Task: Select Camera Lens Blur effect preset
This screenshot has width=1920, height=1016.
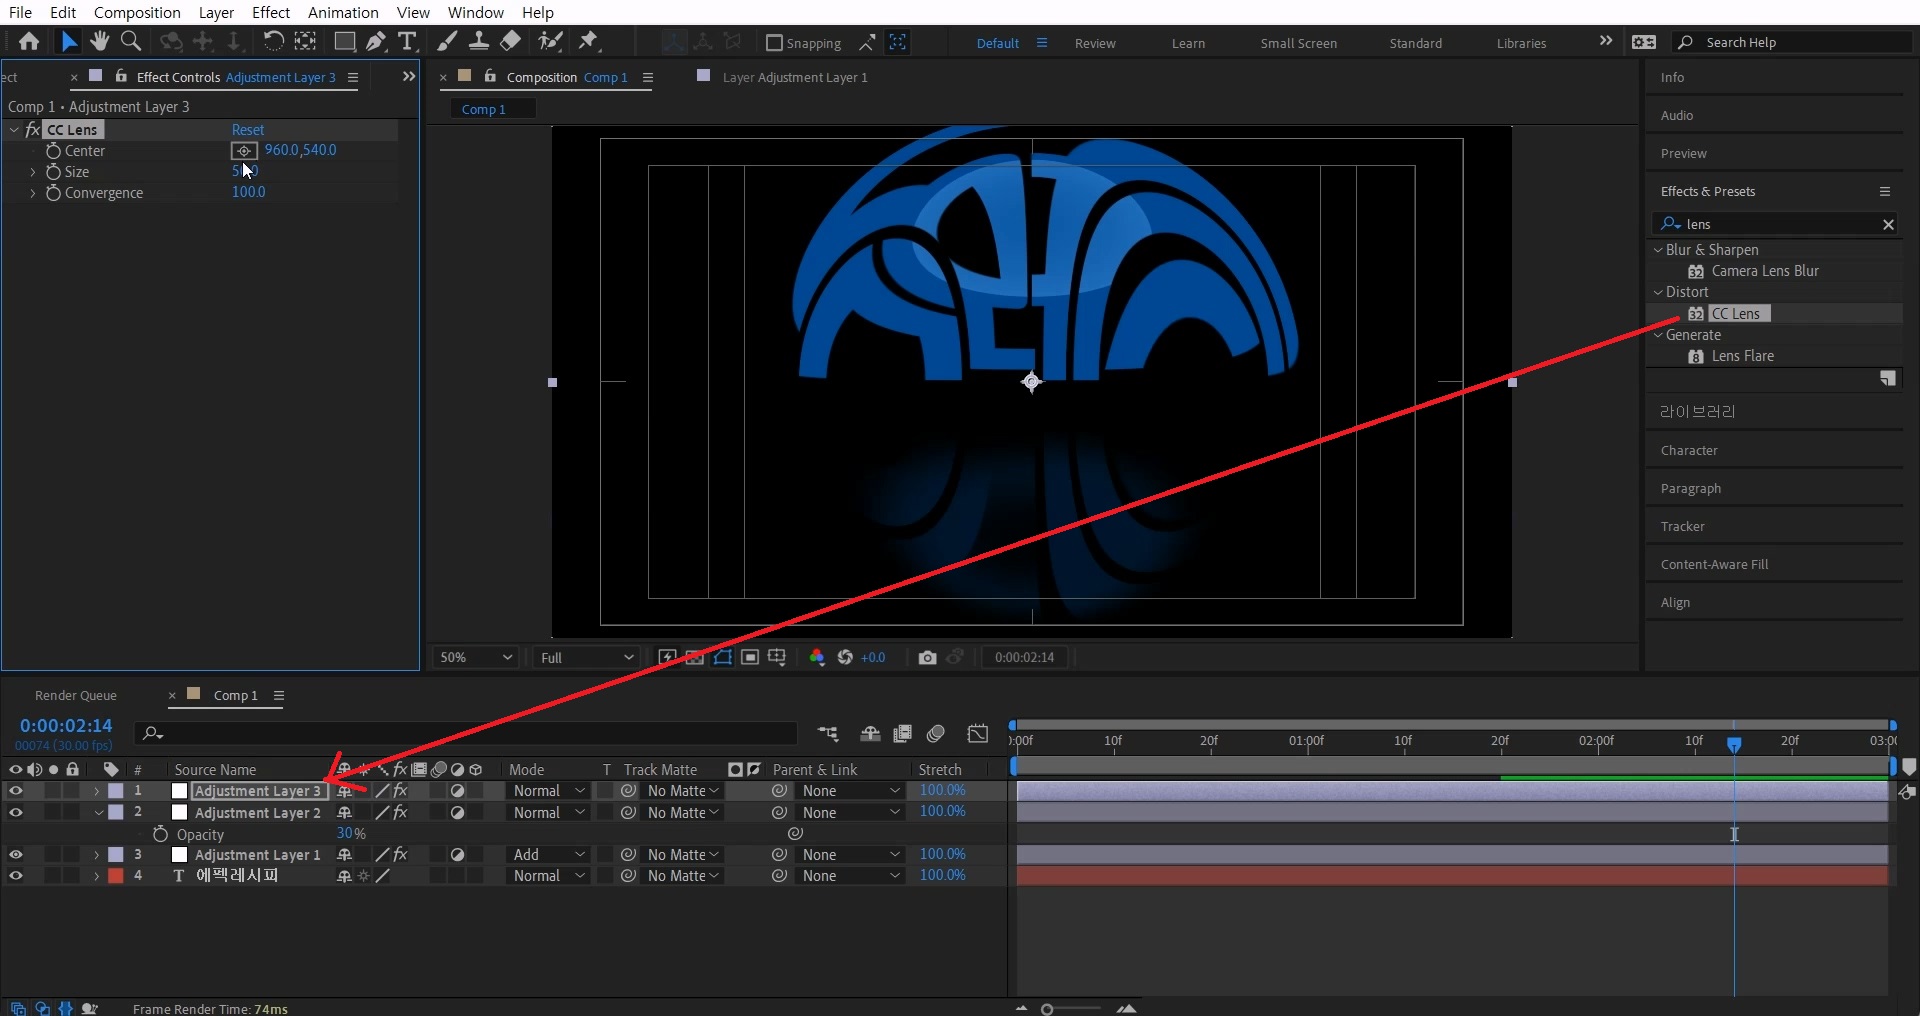Action: pyautogui.click(x=1764, y=271)
